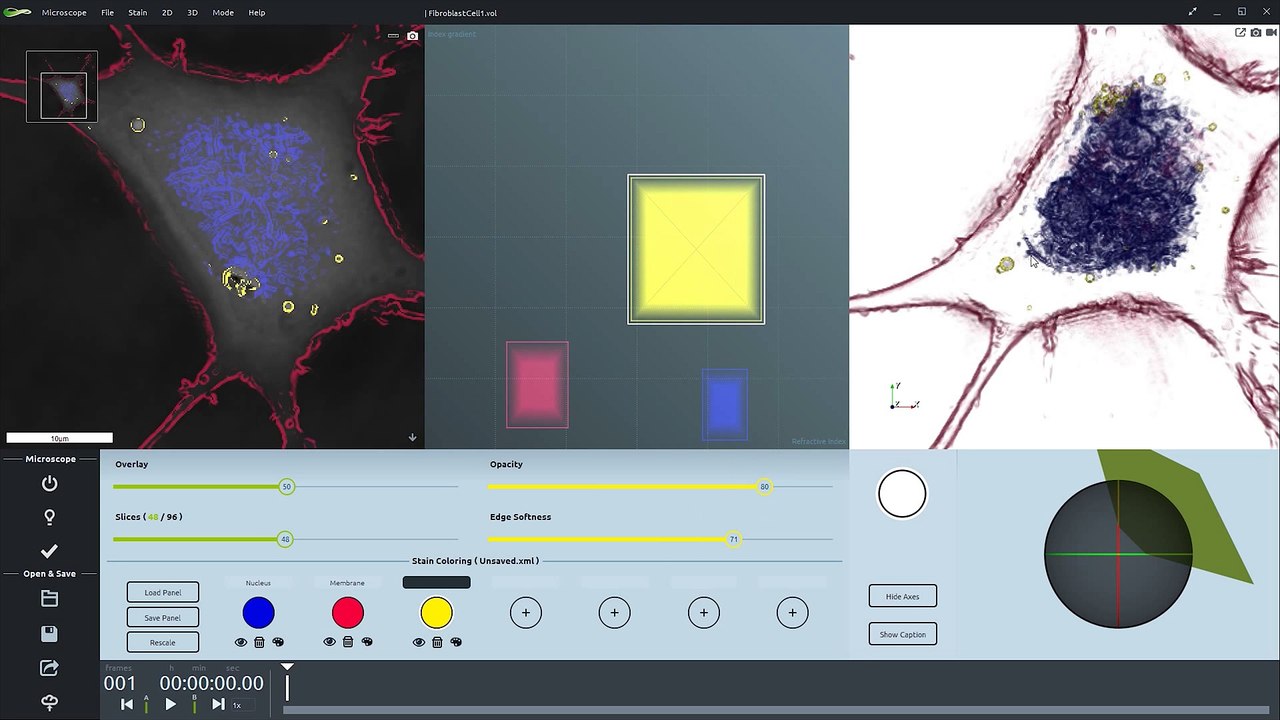Delete the Membrane stain with trash icon
1280x720 pixels.
(x=348, y=642)
